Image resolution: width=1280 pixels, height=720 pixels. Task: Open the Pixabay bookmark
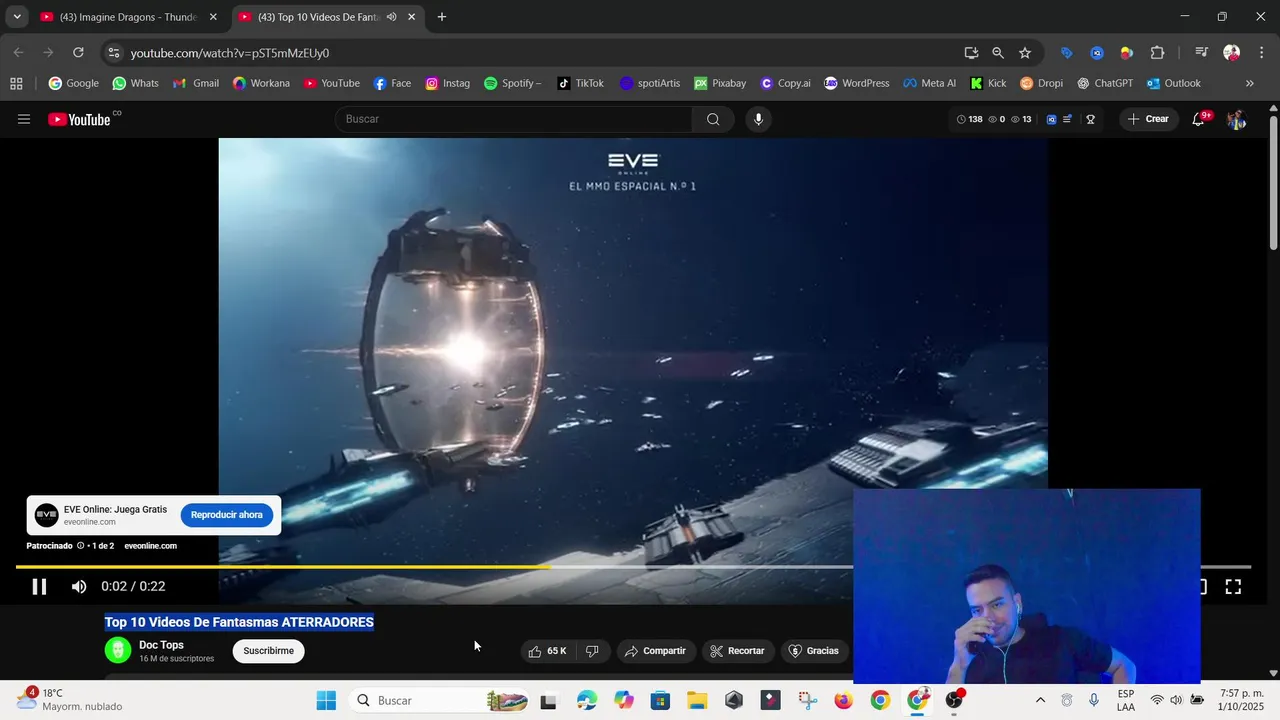[x=720, y=83]
